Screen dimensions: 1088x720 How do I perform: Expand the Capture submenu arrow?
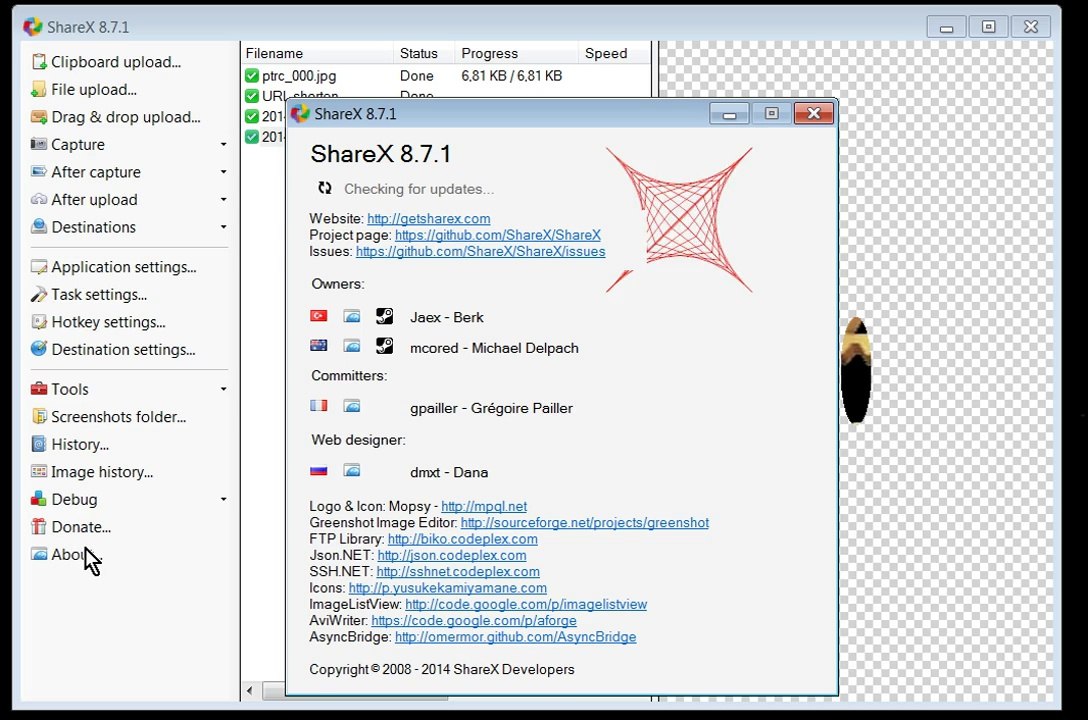223,144
